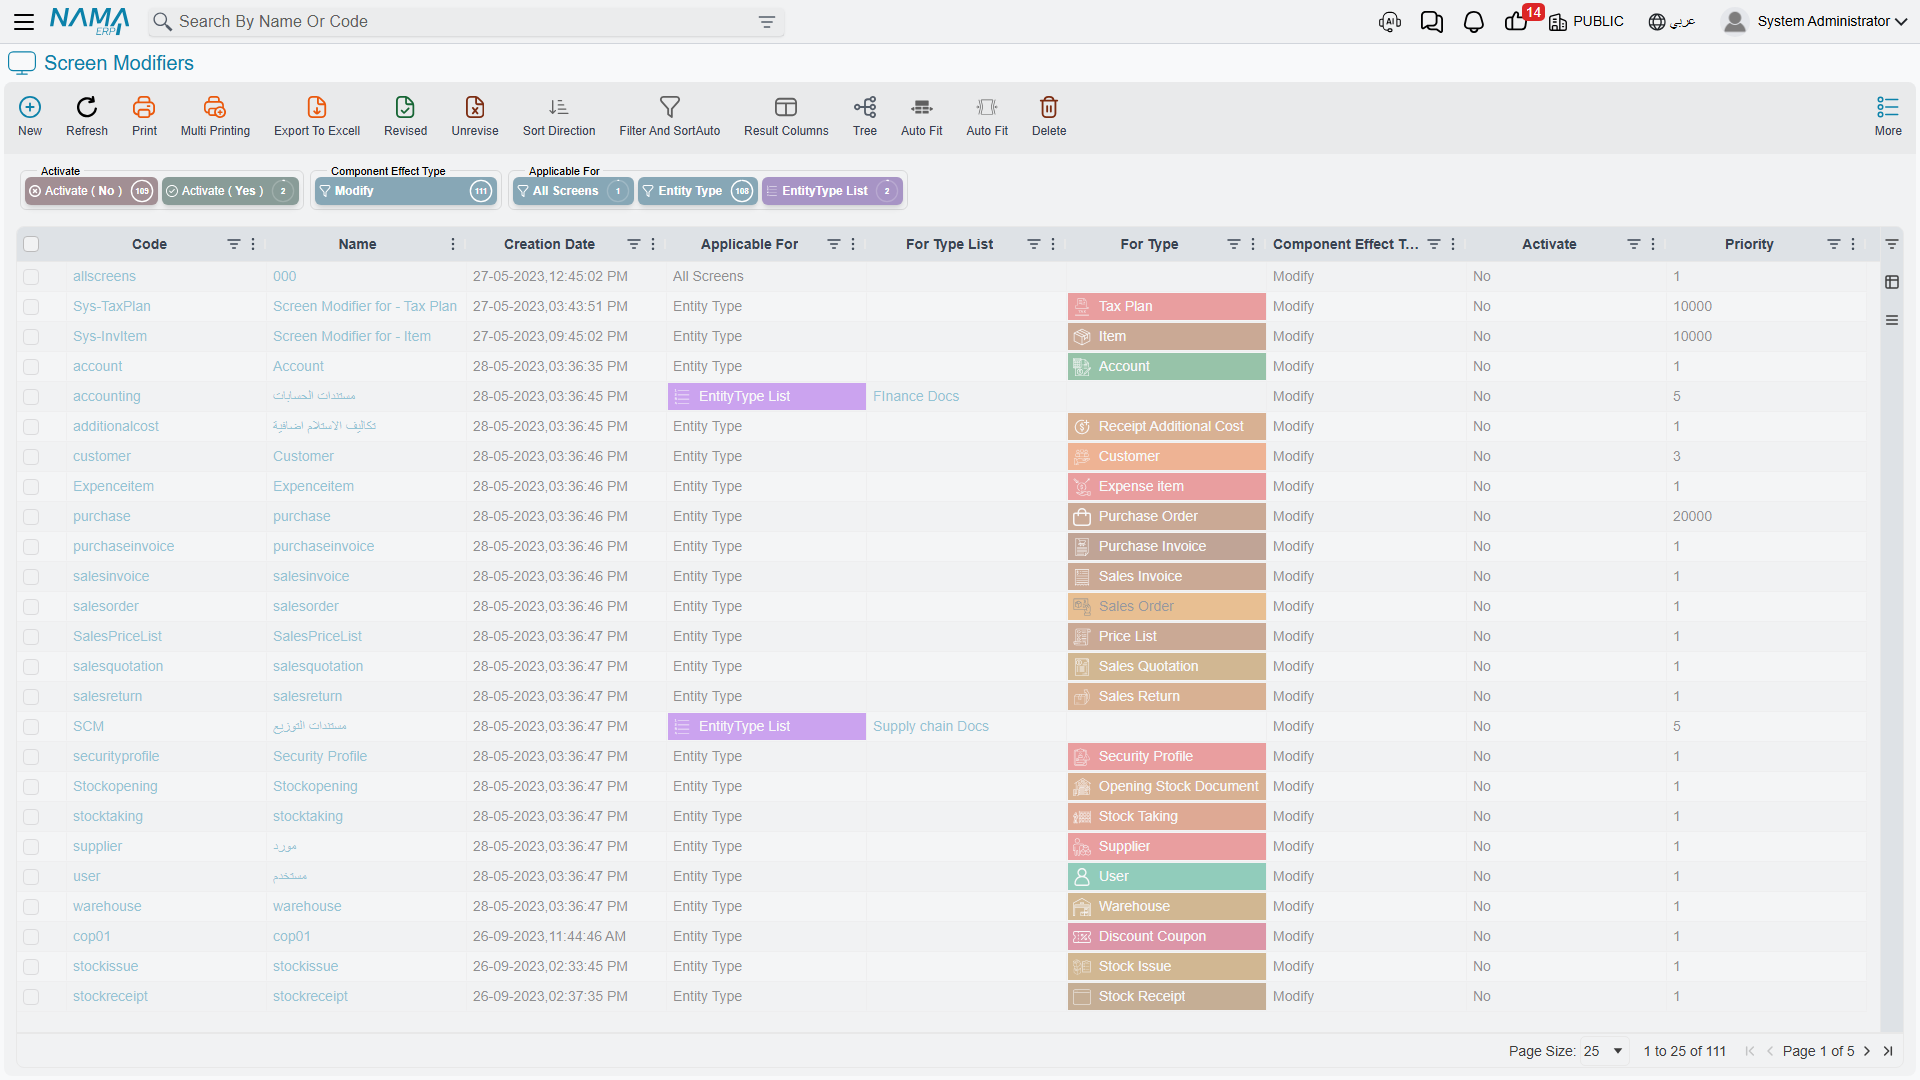Open the Applicable For column filter
The image size is (1920, 1080).
point(833,244)
